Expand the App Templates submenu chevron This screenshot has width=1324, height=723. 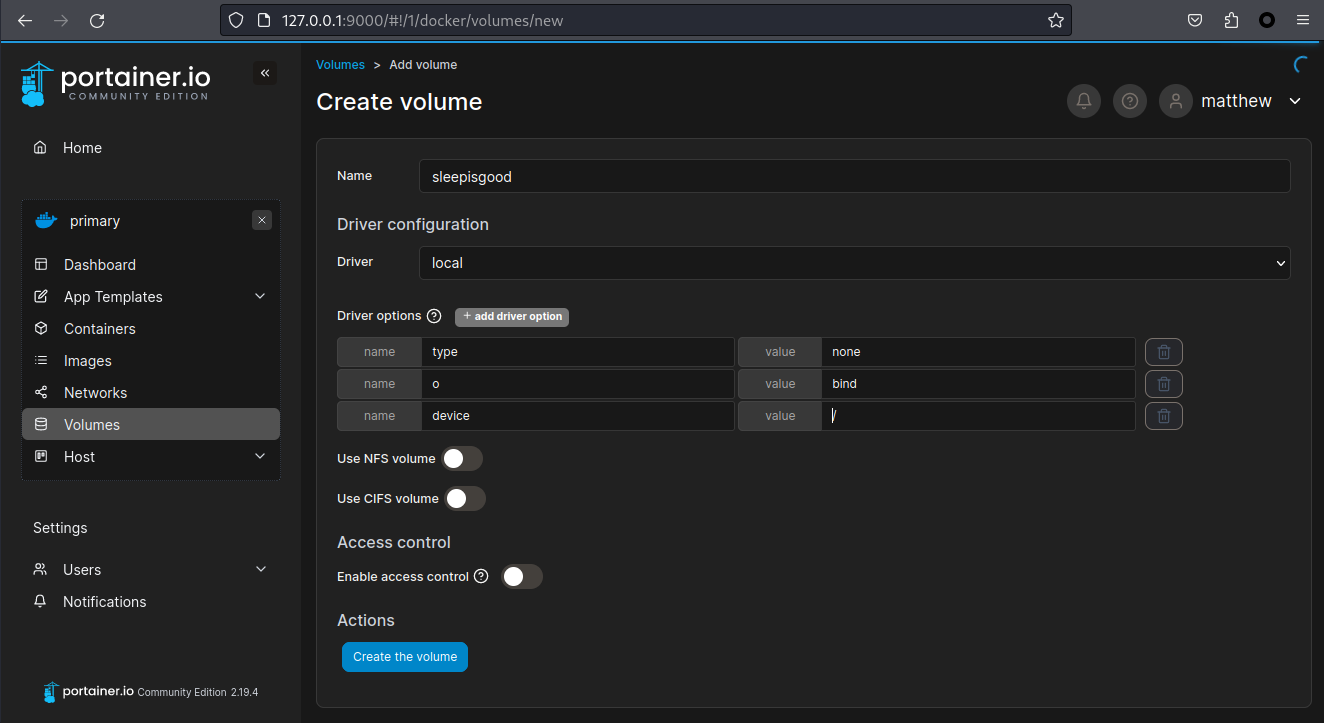coord(260,296)
